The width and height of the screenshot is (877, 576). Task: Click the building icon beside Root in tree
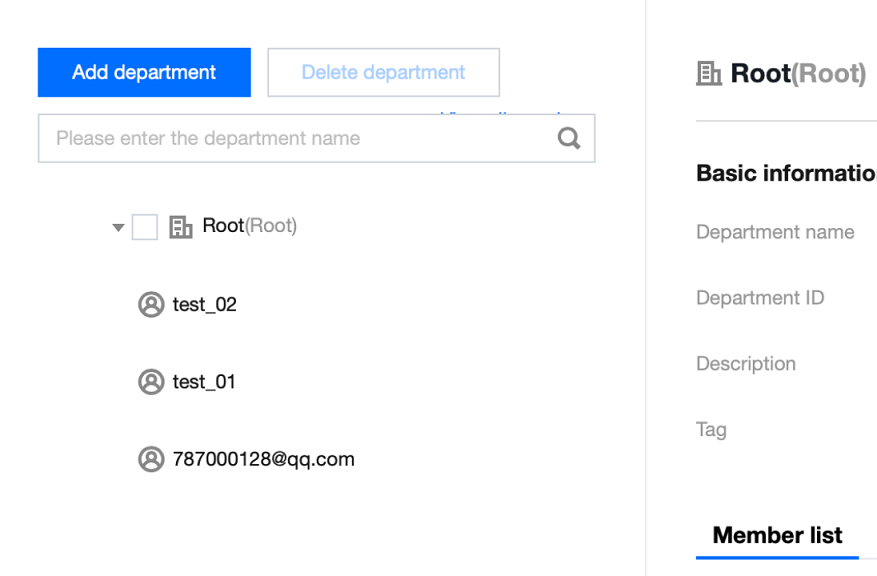[x=181, y=228]
